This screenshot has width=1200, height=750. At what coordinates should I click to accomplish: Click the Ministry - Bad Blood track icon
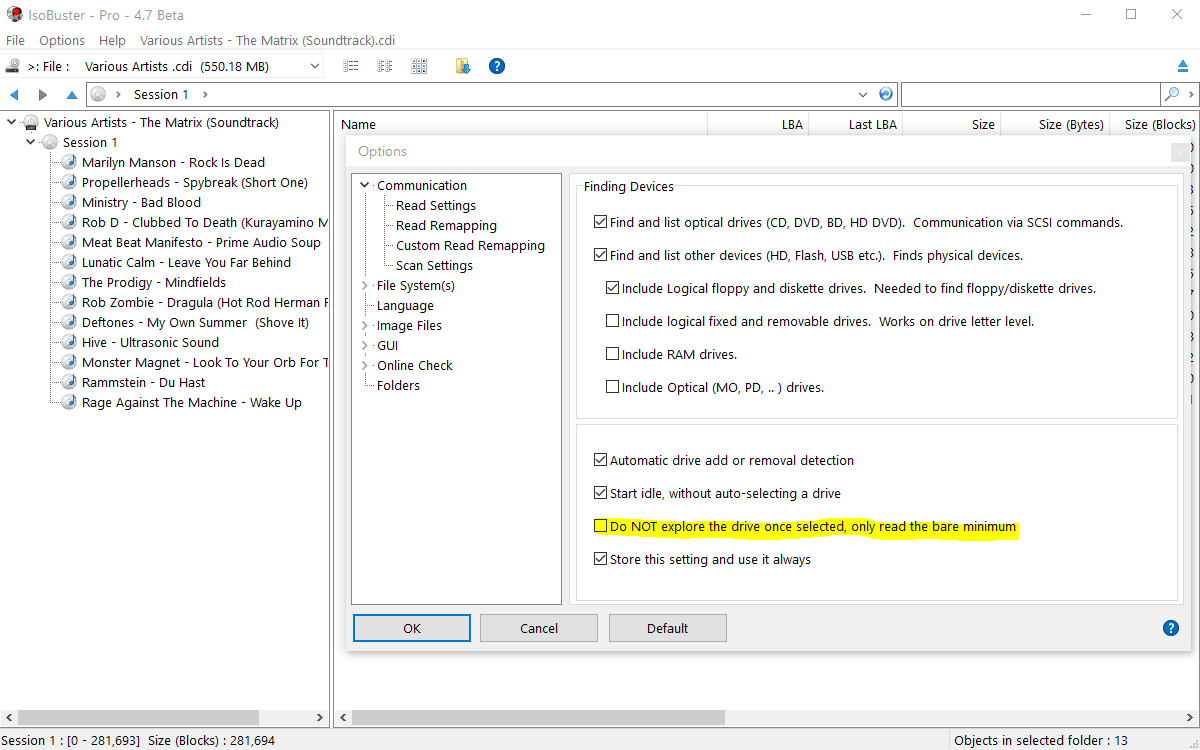click(69, 202)
